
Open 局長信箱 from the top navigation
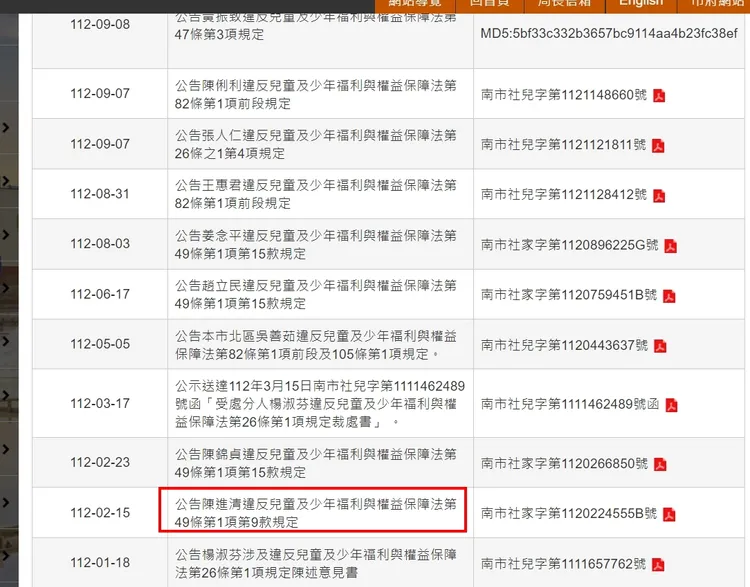click(564, 3)
